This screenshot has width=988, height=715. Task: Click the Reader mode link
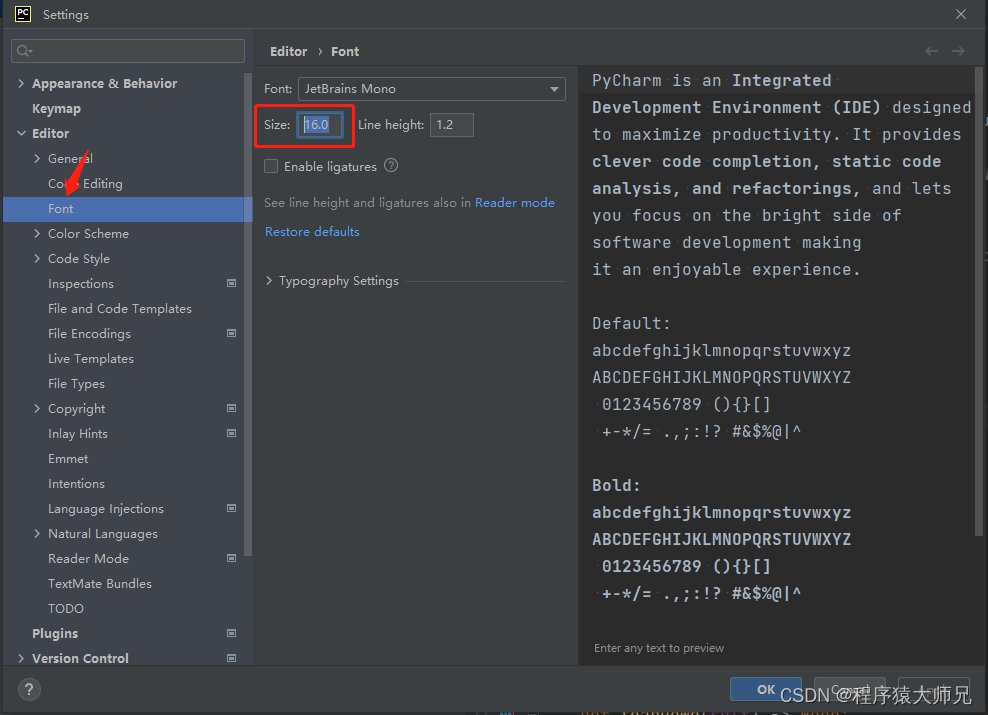tap(514, 203)
